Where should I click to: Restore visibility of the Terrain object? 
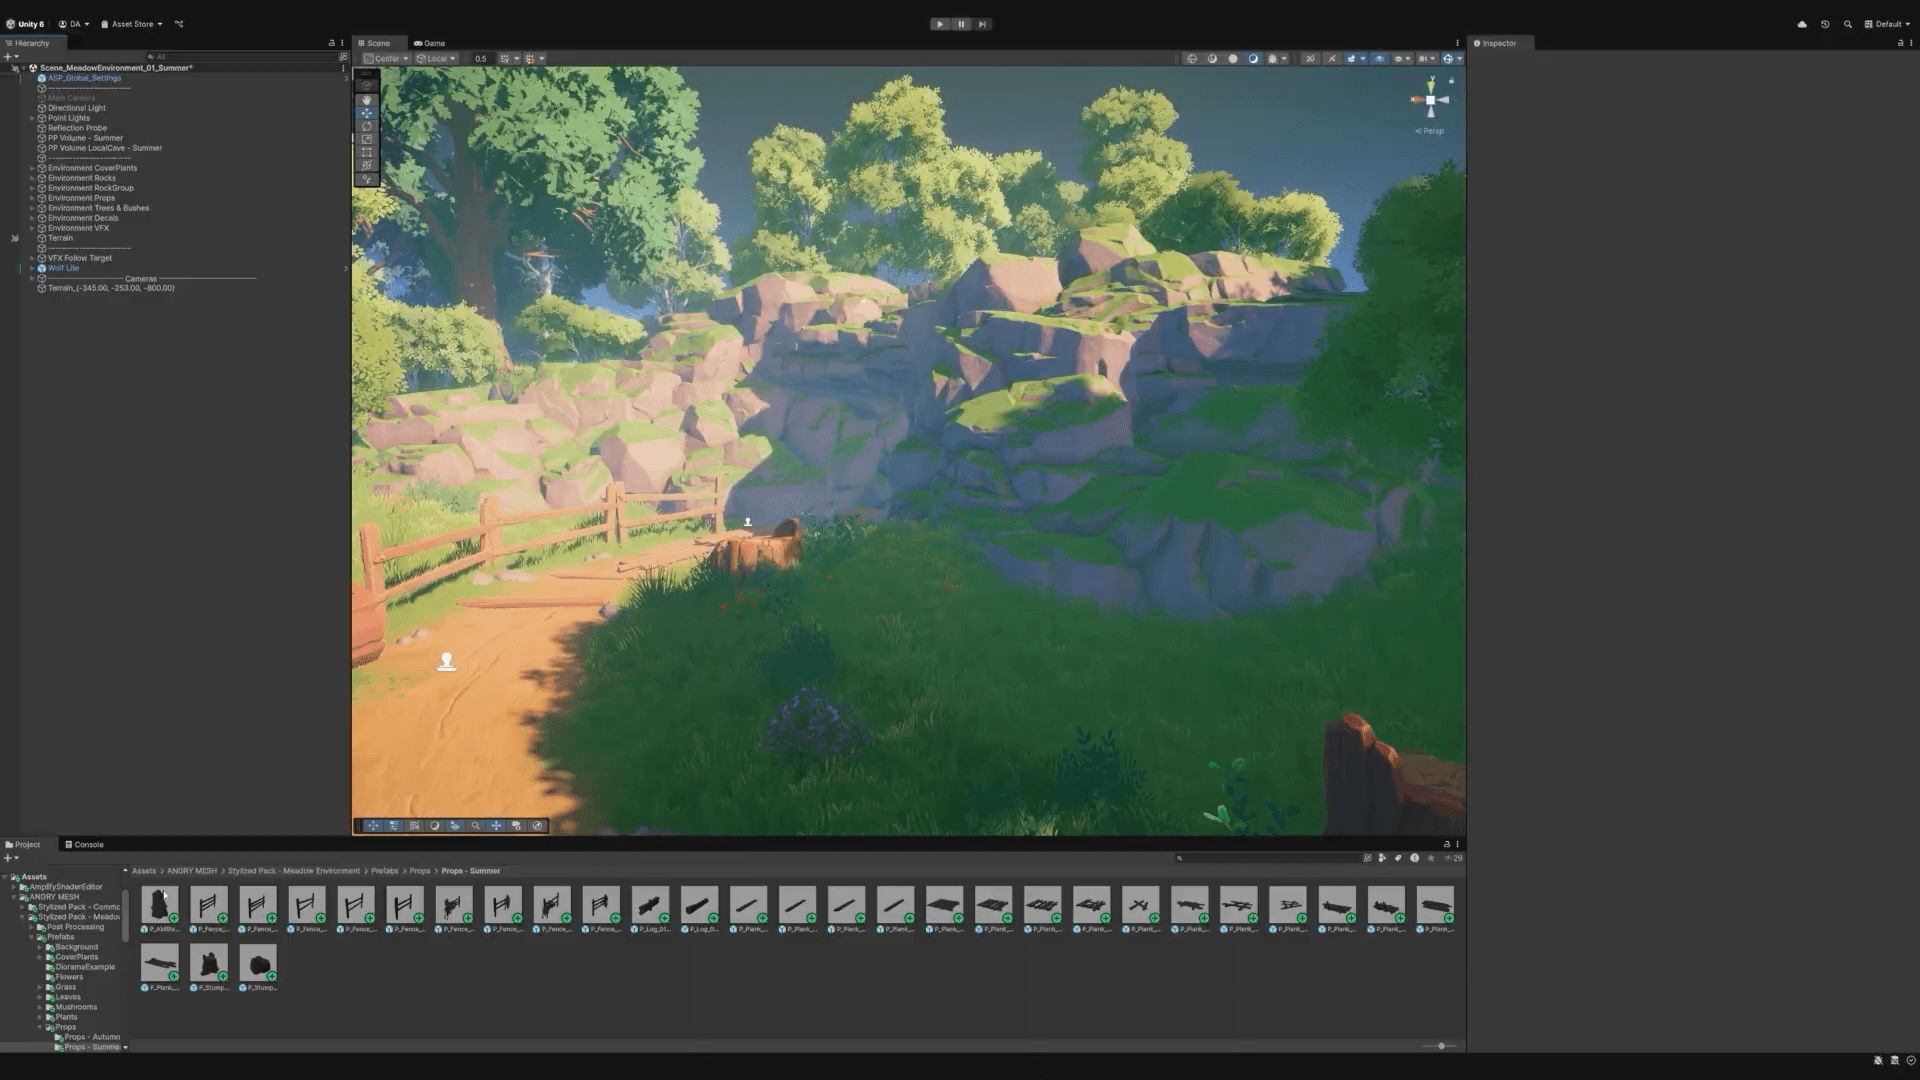[x=15, y=238]
